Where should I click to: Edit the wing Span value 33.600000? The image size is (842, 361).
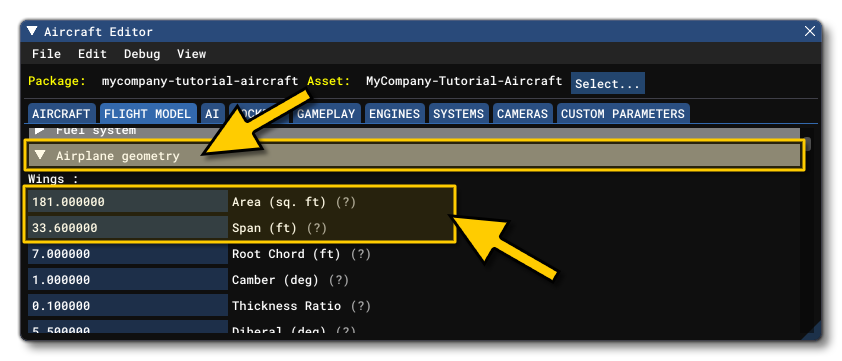click(x=128, y=228)
